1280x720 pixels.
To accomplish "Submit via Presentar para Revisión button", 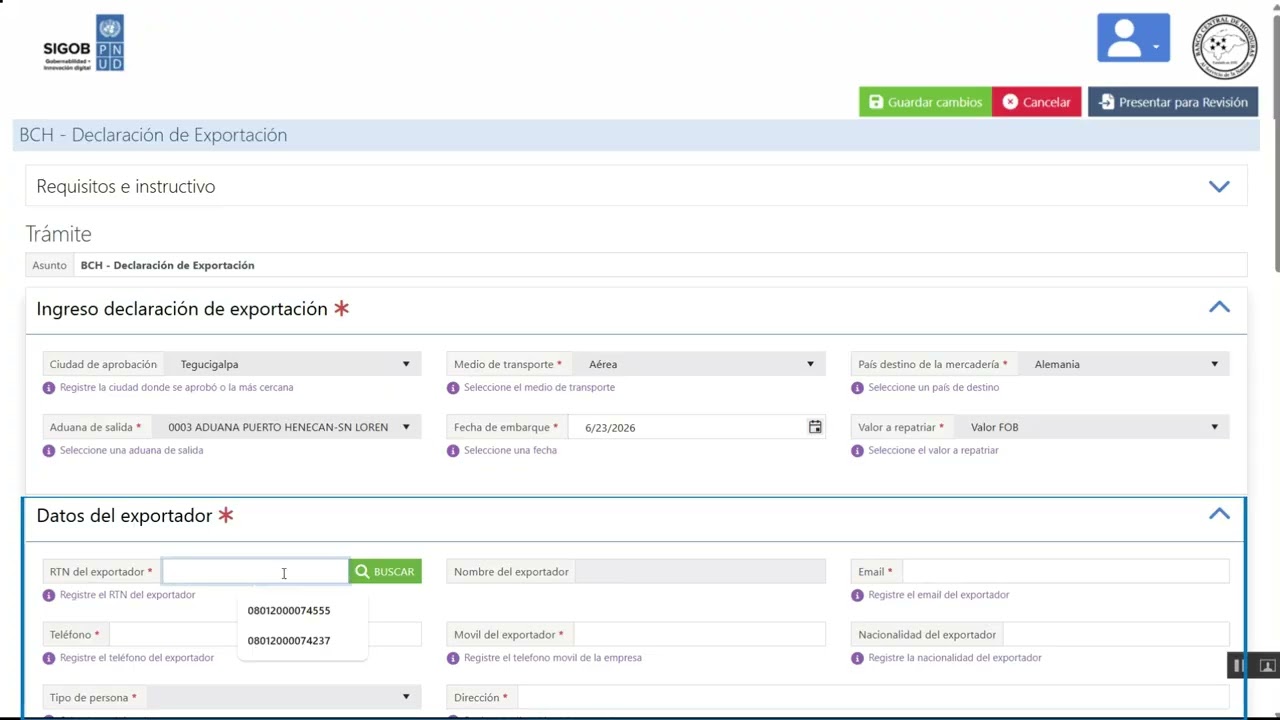I will click(x=1173, y=102).
